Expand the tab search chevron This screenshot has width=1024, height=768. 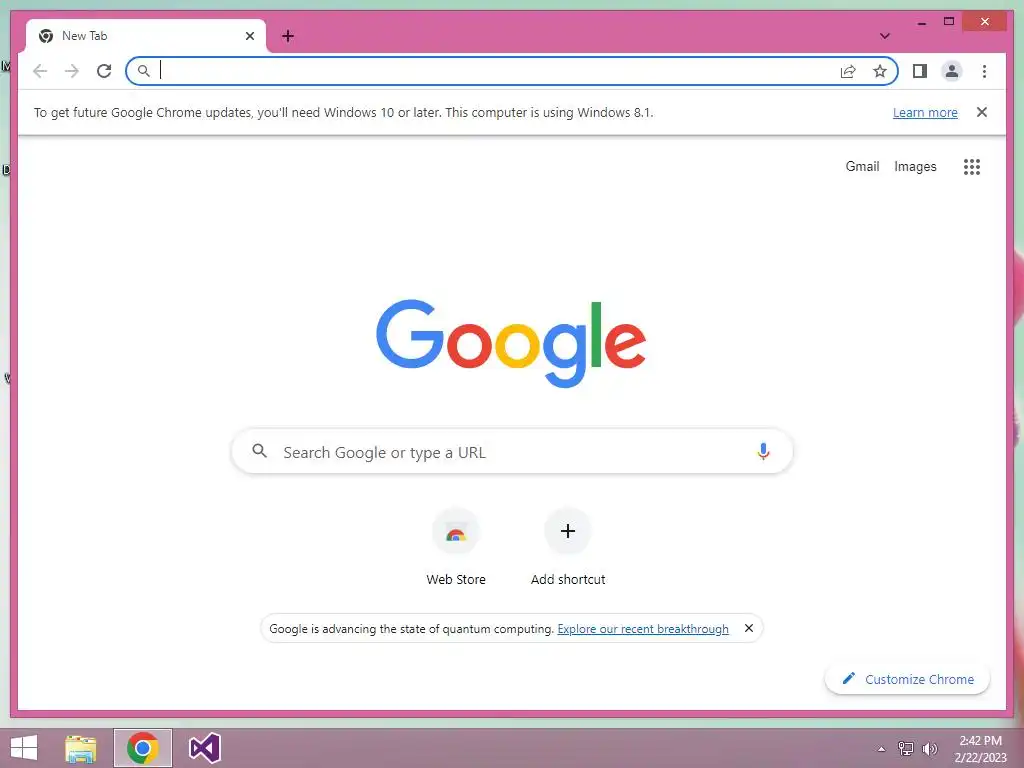tap(884, 36)
